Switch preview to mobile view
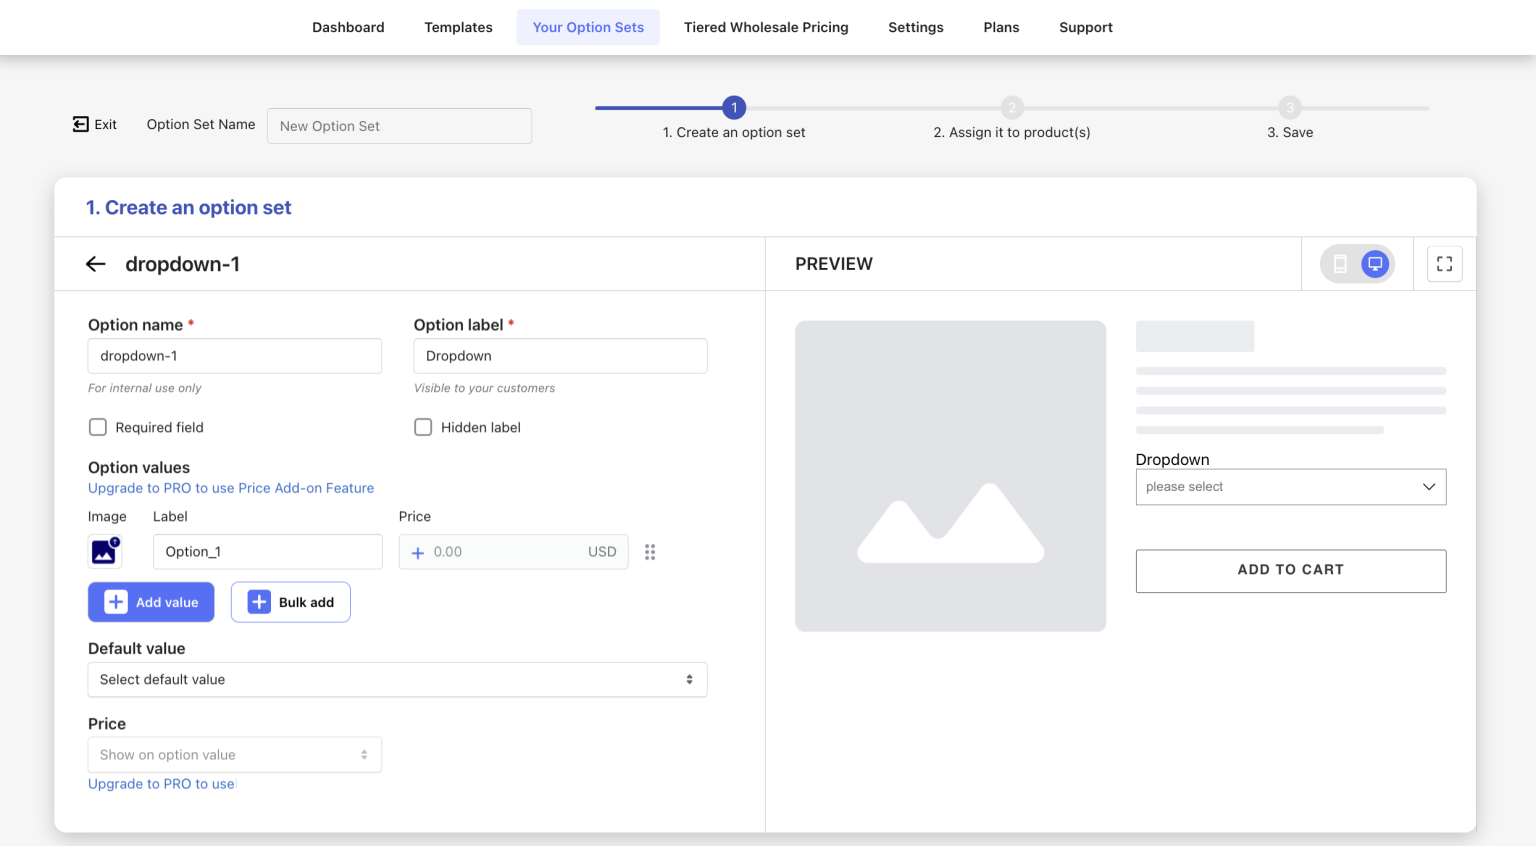 [1340, 263]
